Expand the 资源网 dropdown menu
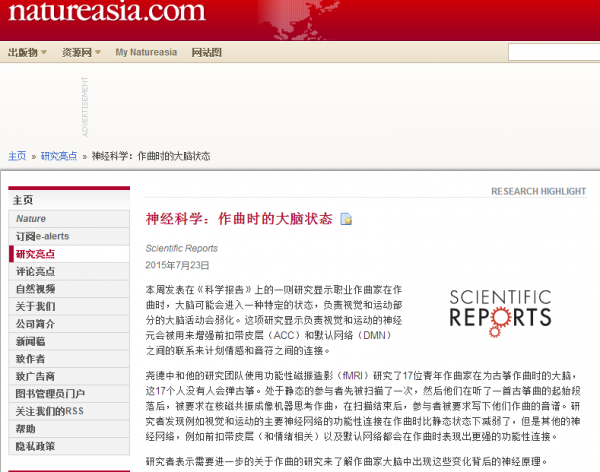 pos(81,52)
